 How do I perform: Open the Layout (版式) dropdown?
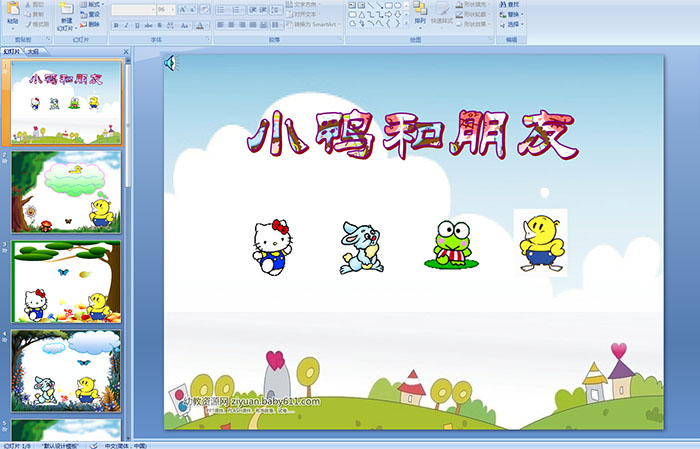(x=92, y=4)
